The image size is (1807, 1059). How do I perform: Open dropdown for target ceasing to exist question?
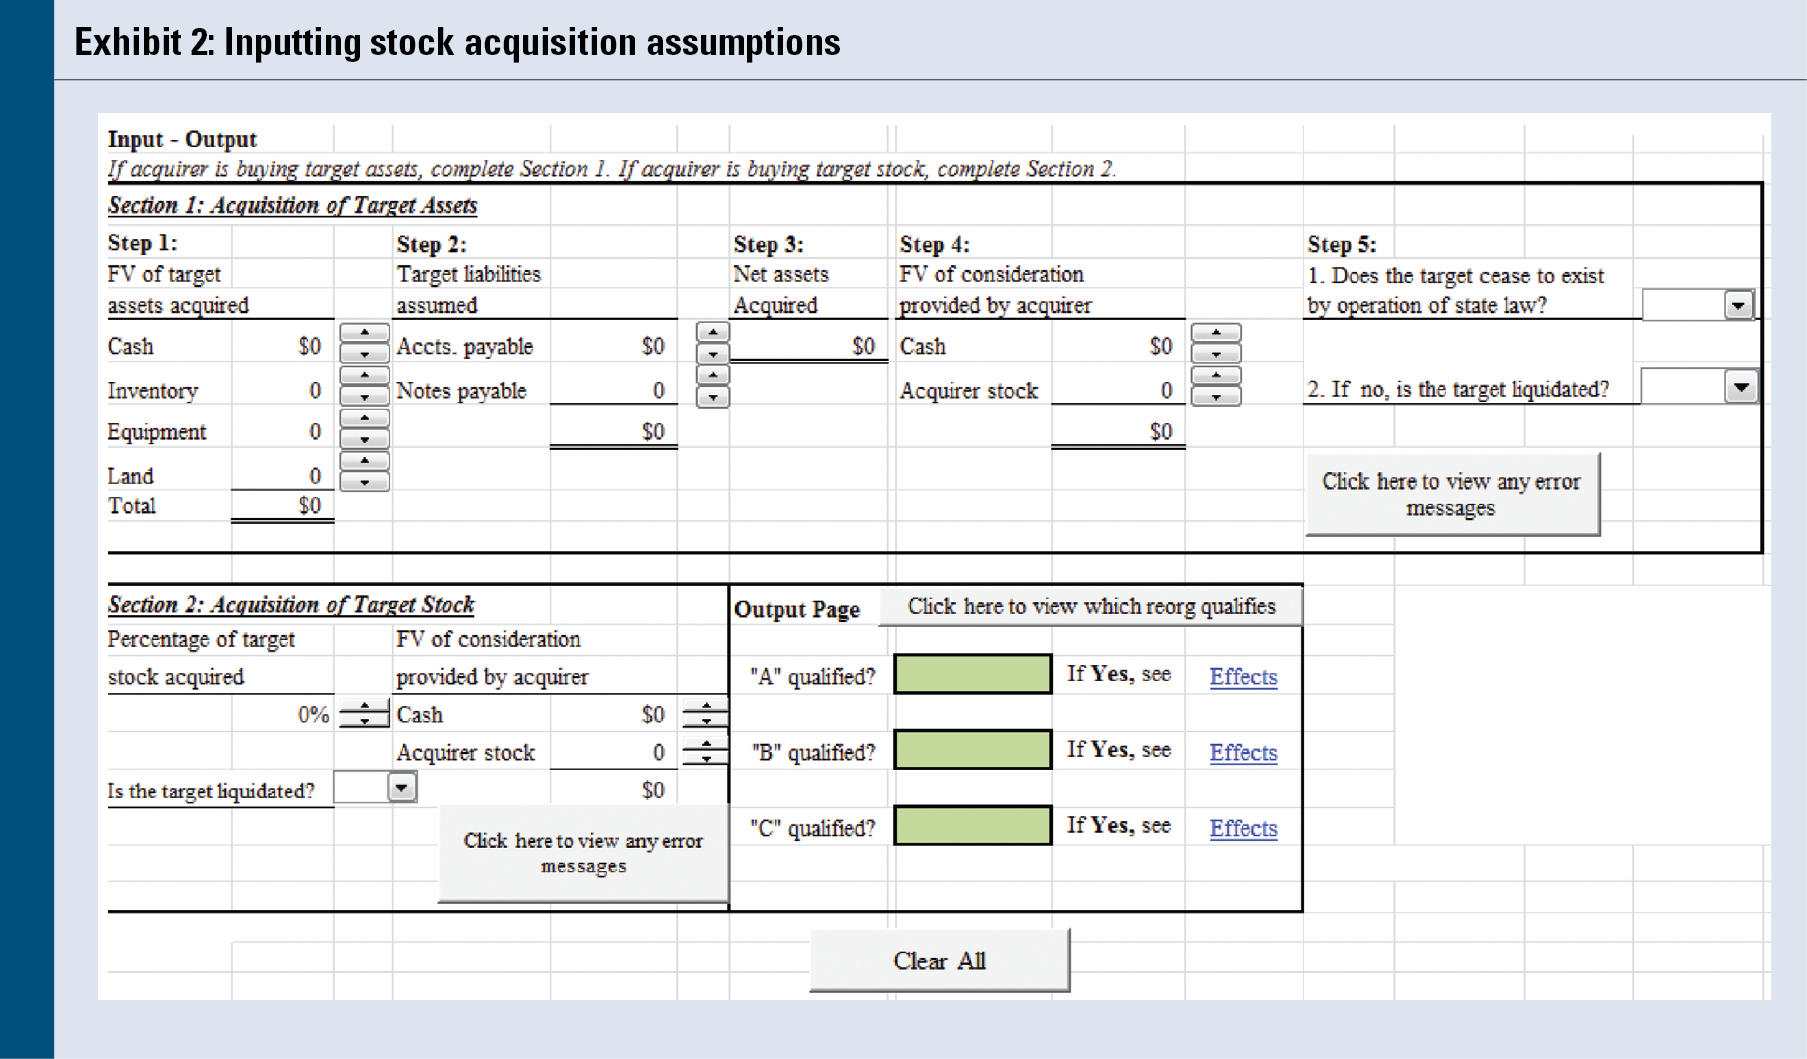1738,305
